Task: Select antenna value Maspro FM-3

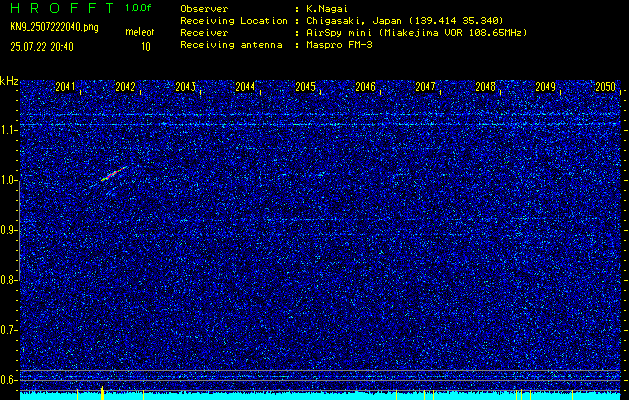Action: [339, 45]
